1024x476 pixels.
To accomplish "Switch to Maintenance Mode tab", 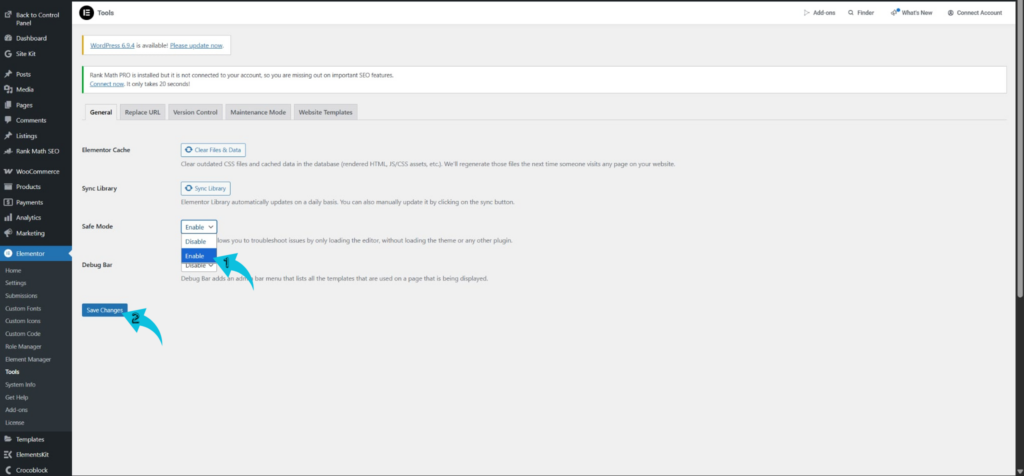I will pos(258,112).
